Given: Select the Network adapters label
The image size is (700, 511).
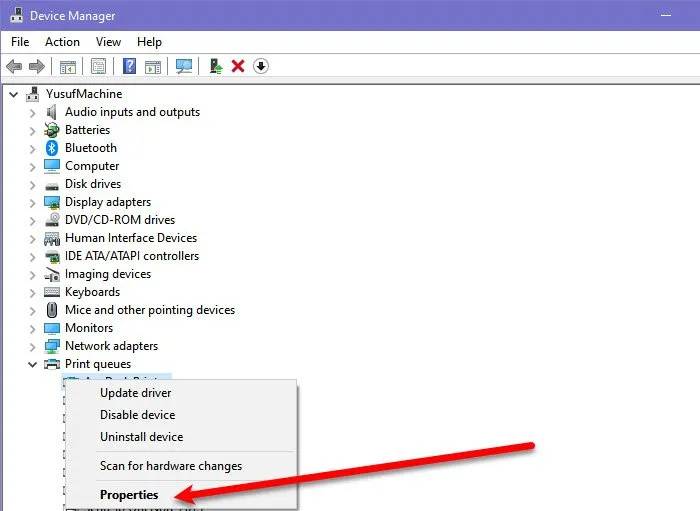Looking at the screenshot, I should pyautogui.click(x=112, y=346).
